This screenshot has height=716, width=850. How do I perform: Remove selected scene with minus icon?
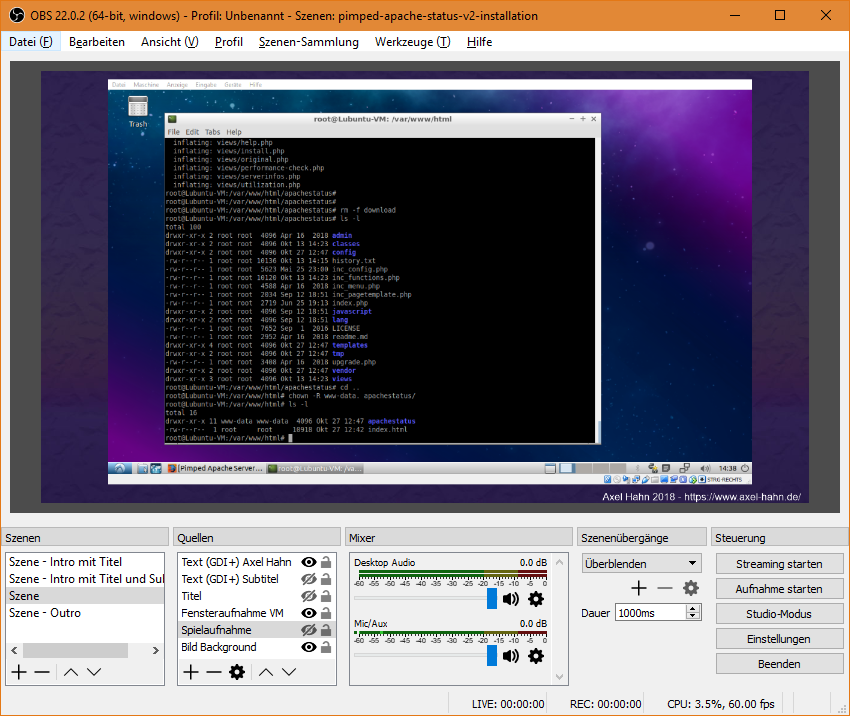click(42, 672)
